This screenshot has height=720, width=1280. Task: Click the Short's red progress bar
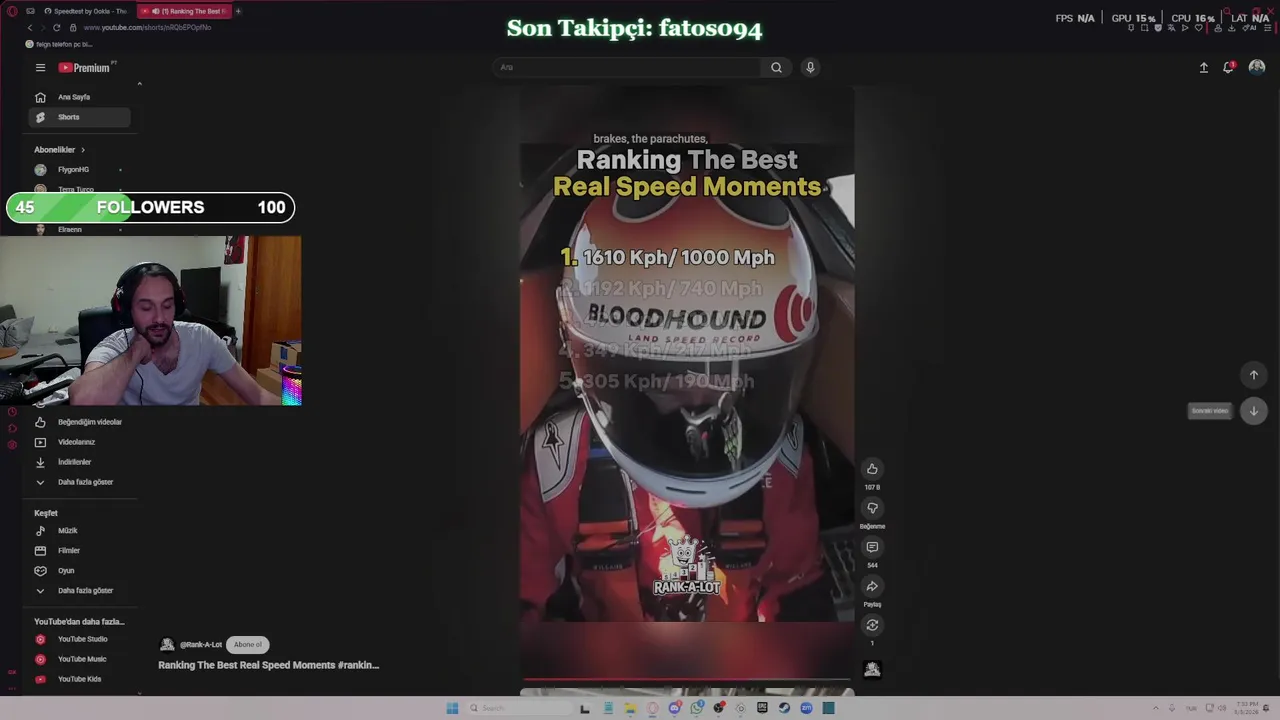tap(687, 681)
